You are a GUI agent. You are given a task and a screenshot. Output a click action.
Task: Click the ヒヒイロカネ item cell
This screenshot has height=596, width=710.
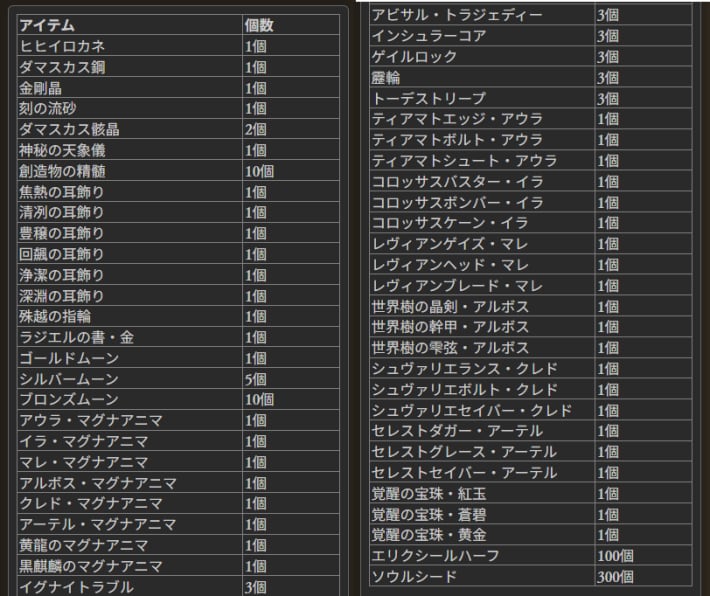click(130, 46)
